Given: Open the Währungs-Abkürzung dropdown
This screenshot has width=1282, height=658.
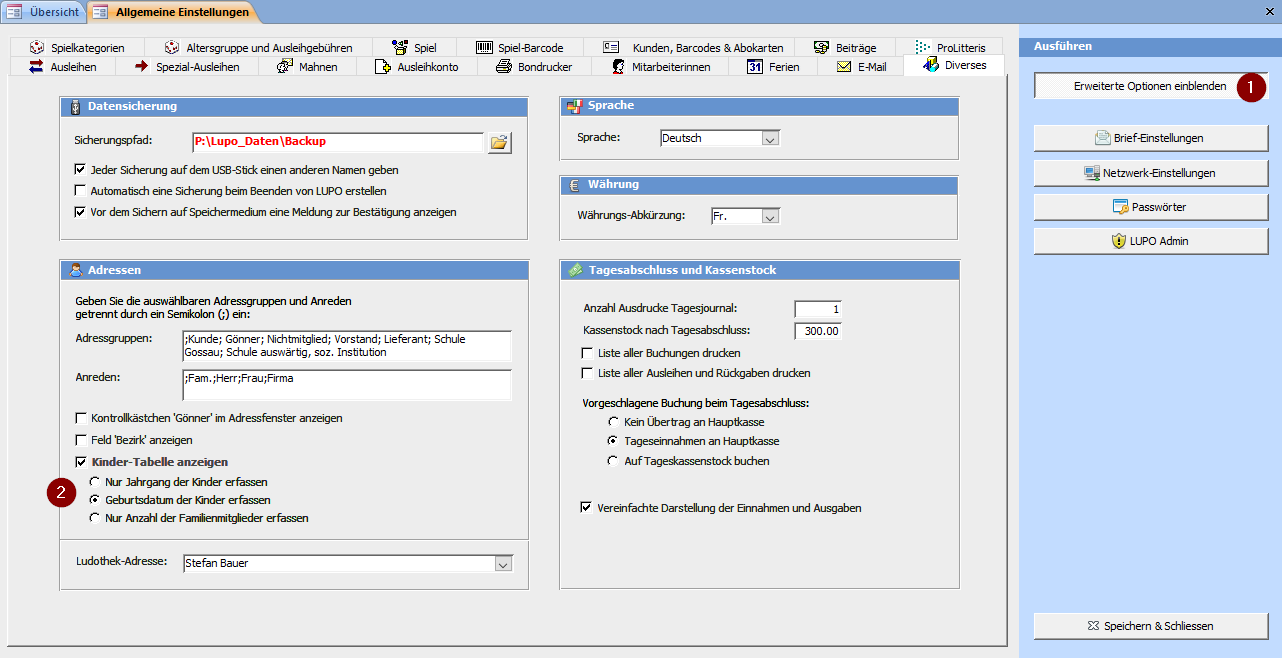Looking at the screenshot, I should tap(770, 216).
